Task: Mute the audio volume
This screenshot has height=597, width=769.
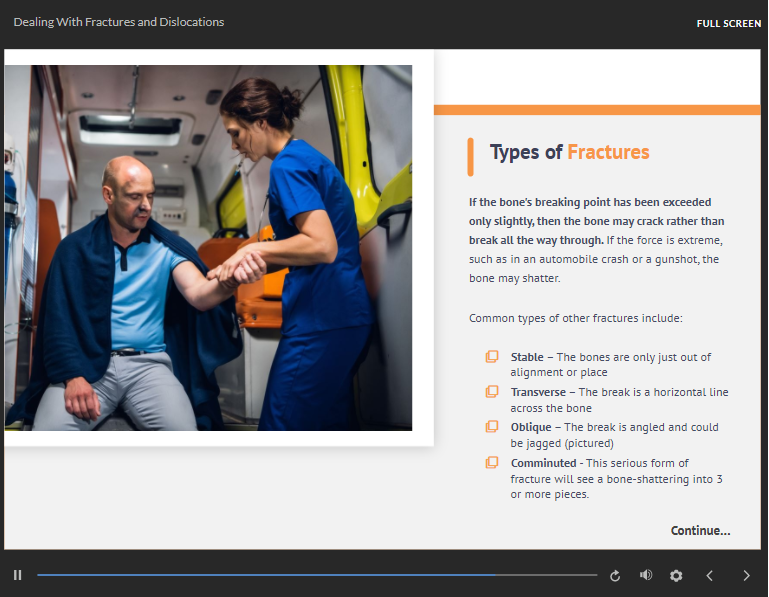Action: pos(646,575)
